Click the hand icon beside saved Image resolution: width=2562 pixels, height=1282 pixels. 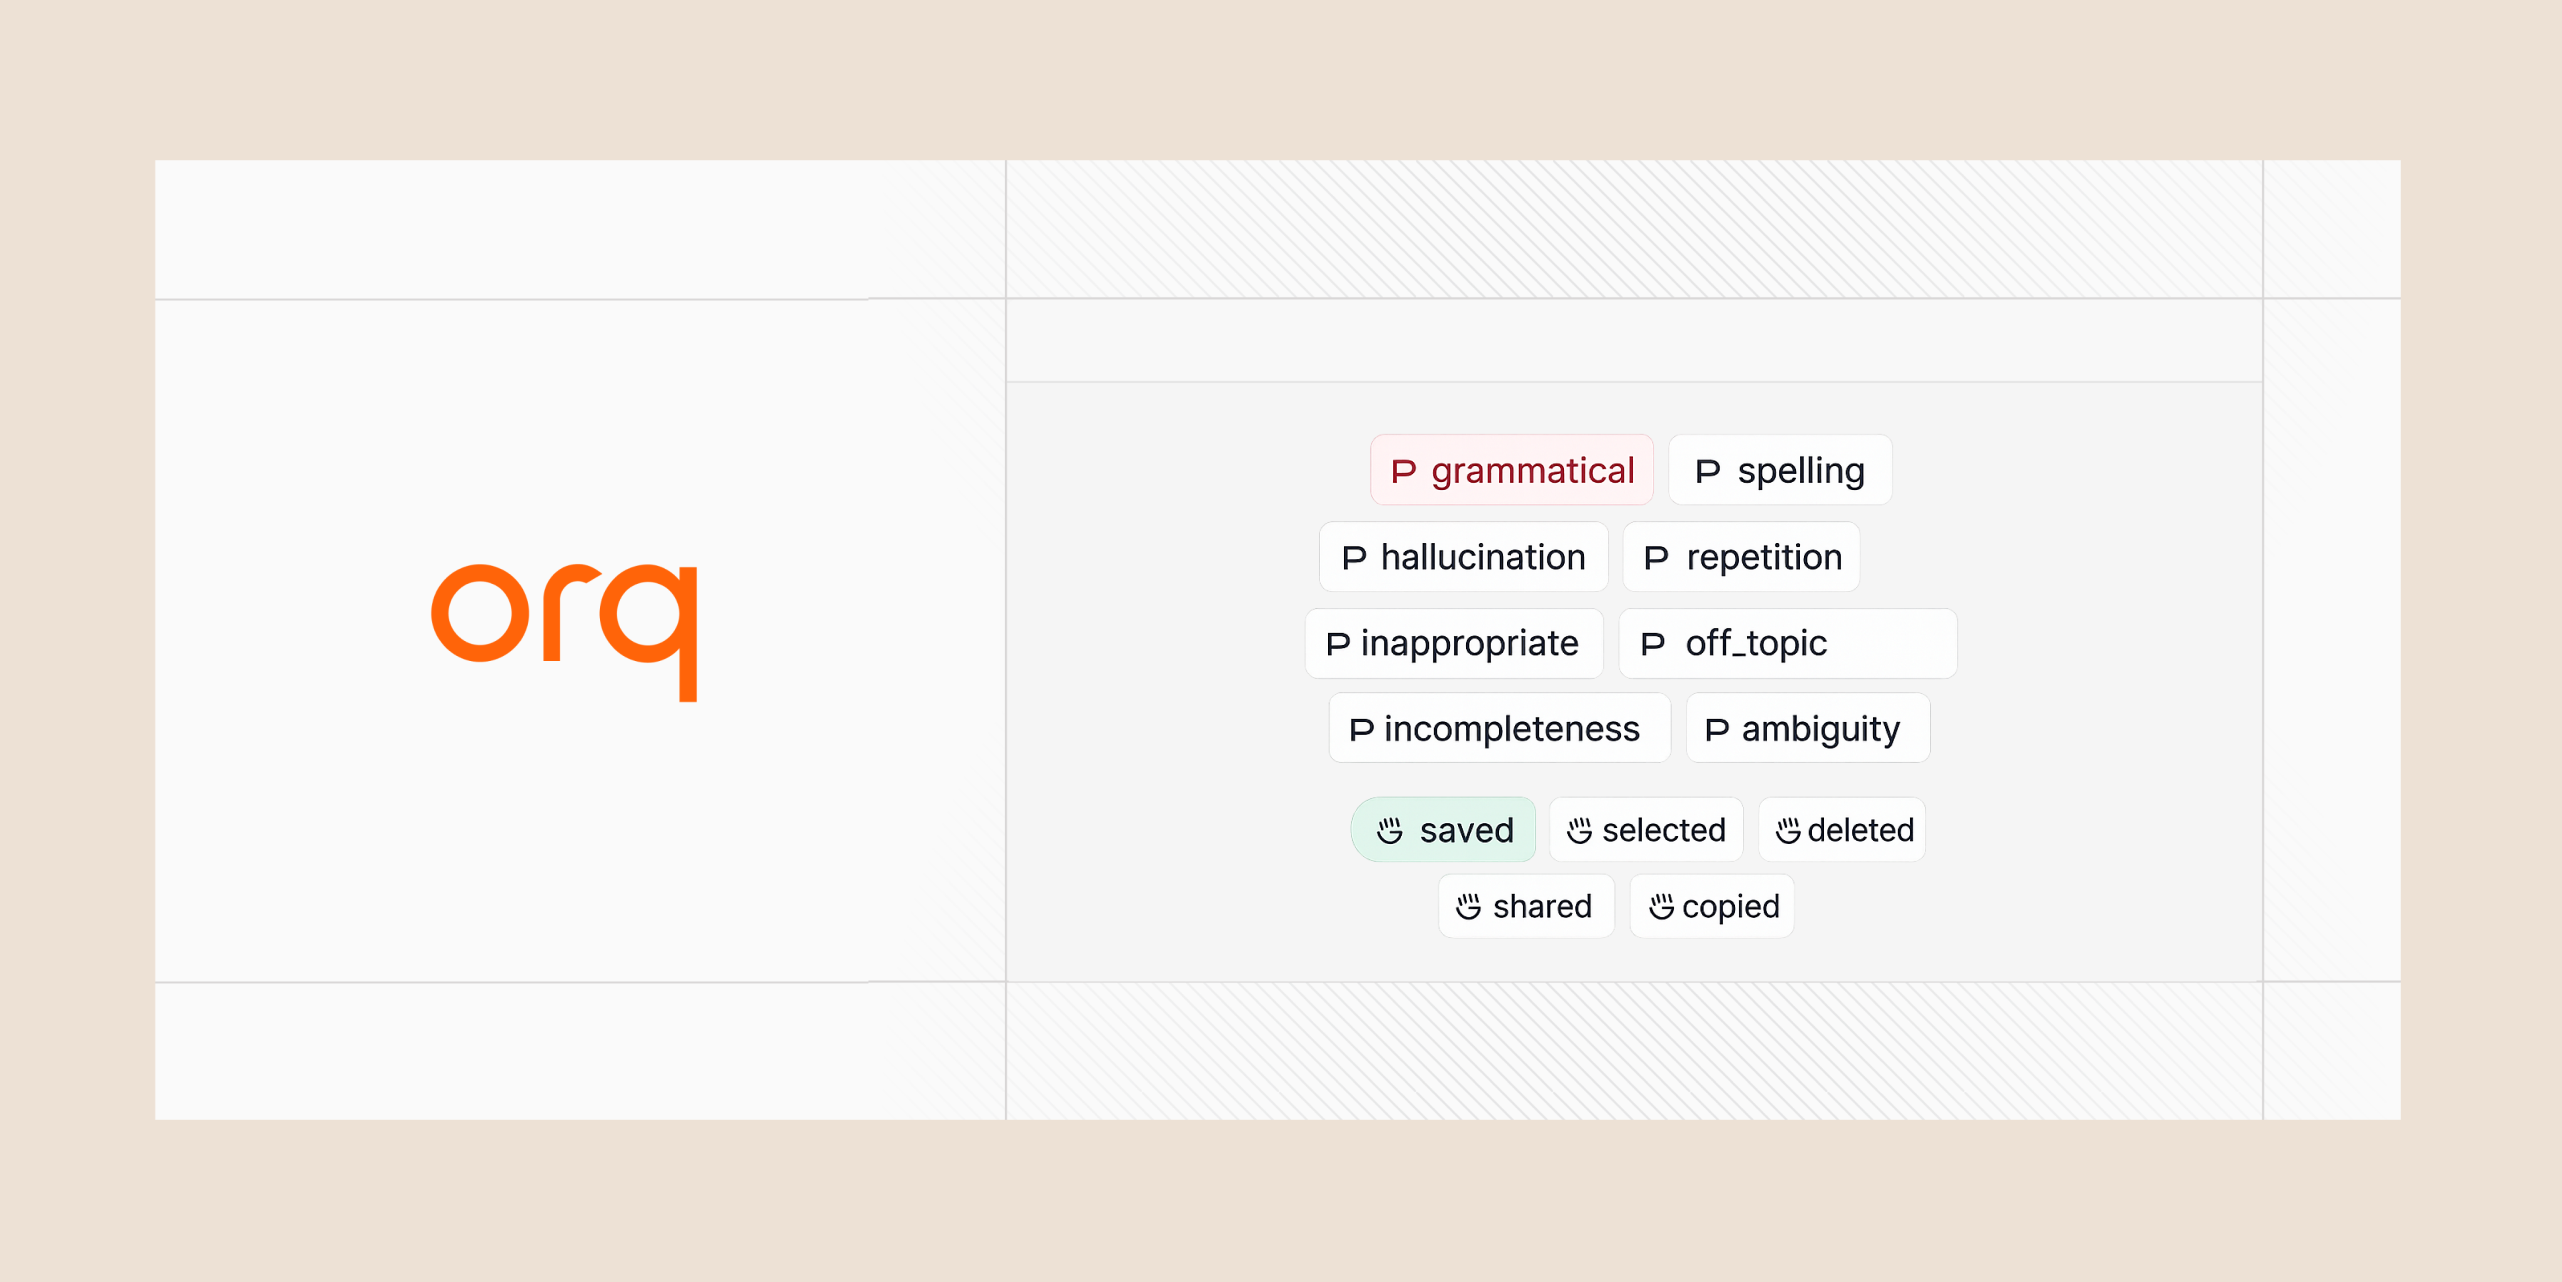[1389, 830]
